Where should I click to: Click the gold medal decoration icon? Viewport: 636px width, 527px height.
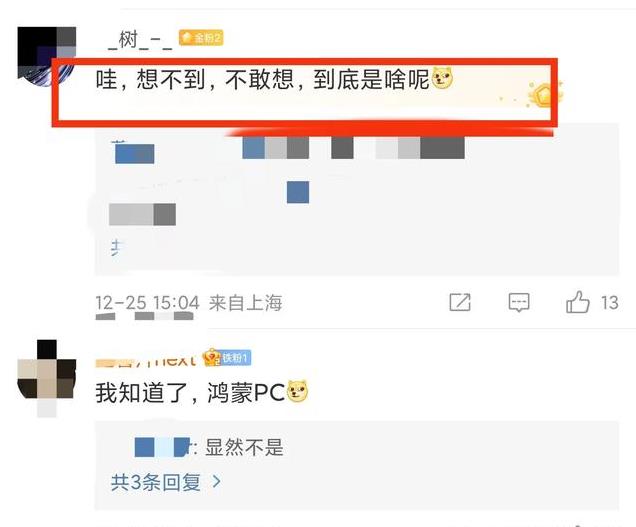pos(544,95)
